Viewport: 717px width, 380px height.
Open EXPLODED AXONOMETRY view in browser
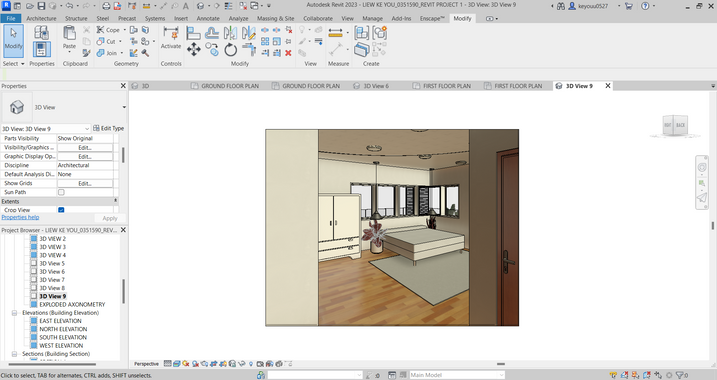tap(72, 305)
